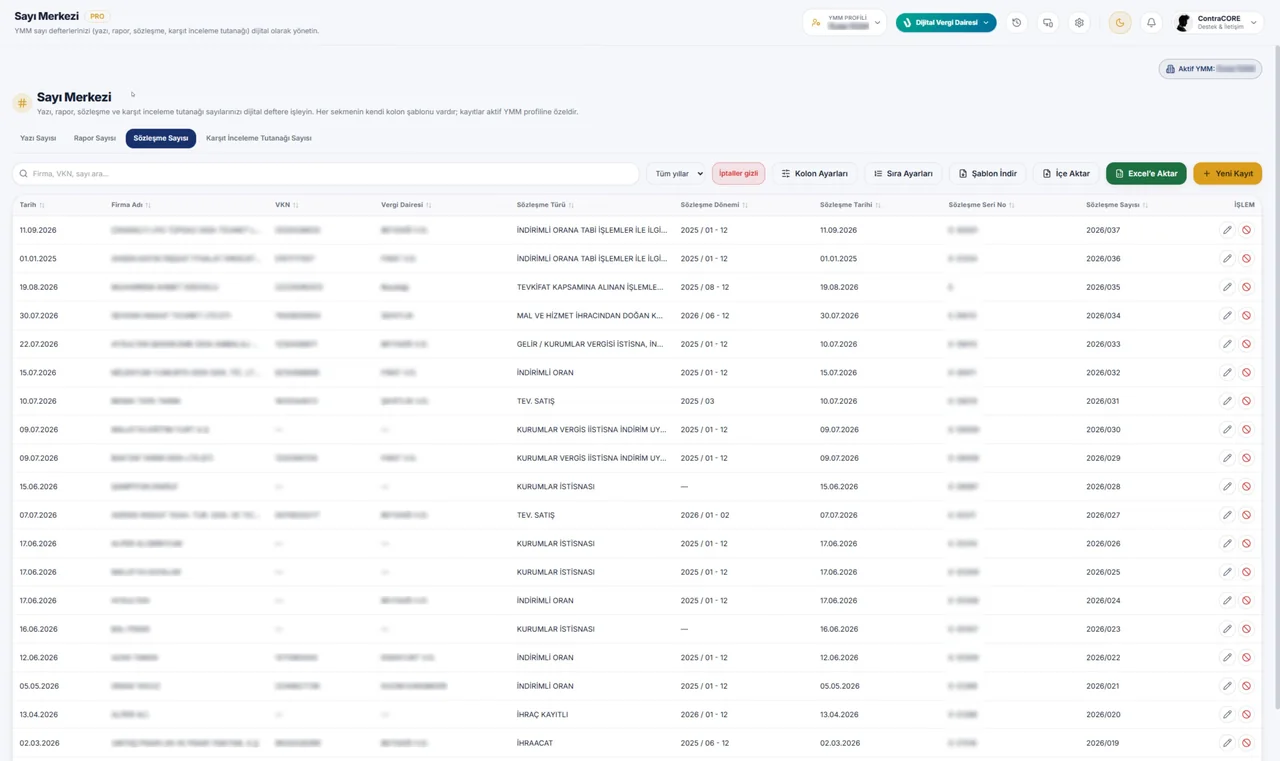
Task: Switch to the Yazı Sayısı tab
Action: click(38, 138)
